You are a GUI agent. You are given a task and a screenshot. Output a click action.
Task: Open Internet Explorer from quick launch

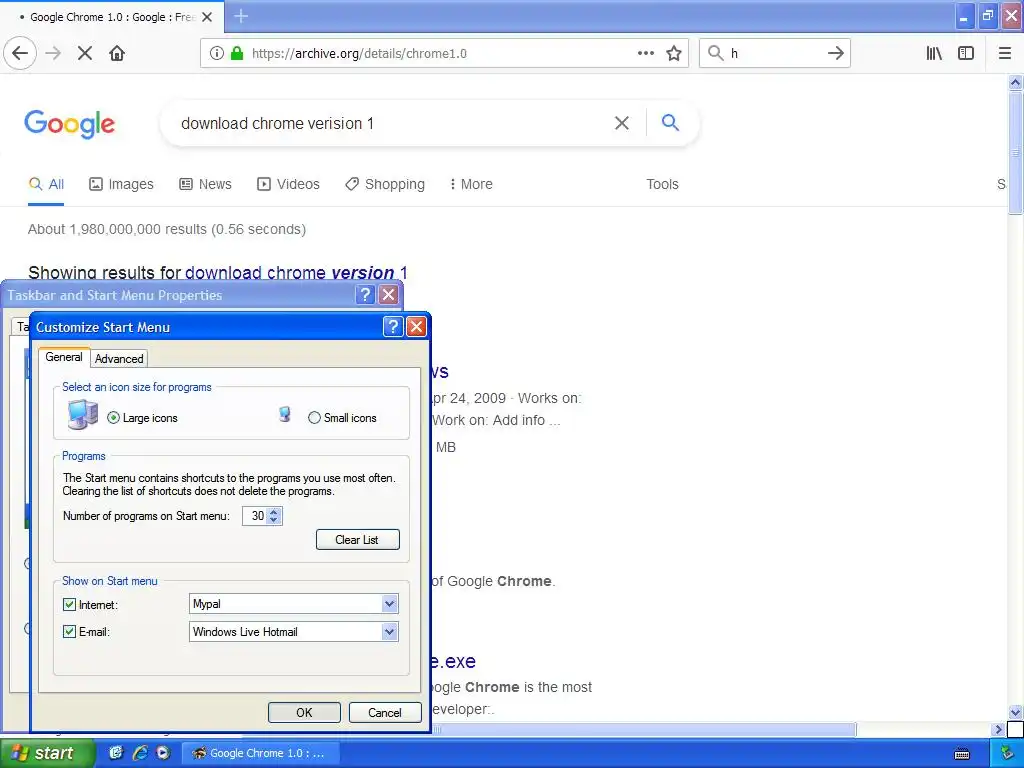coord(140,753)
